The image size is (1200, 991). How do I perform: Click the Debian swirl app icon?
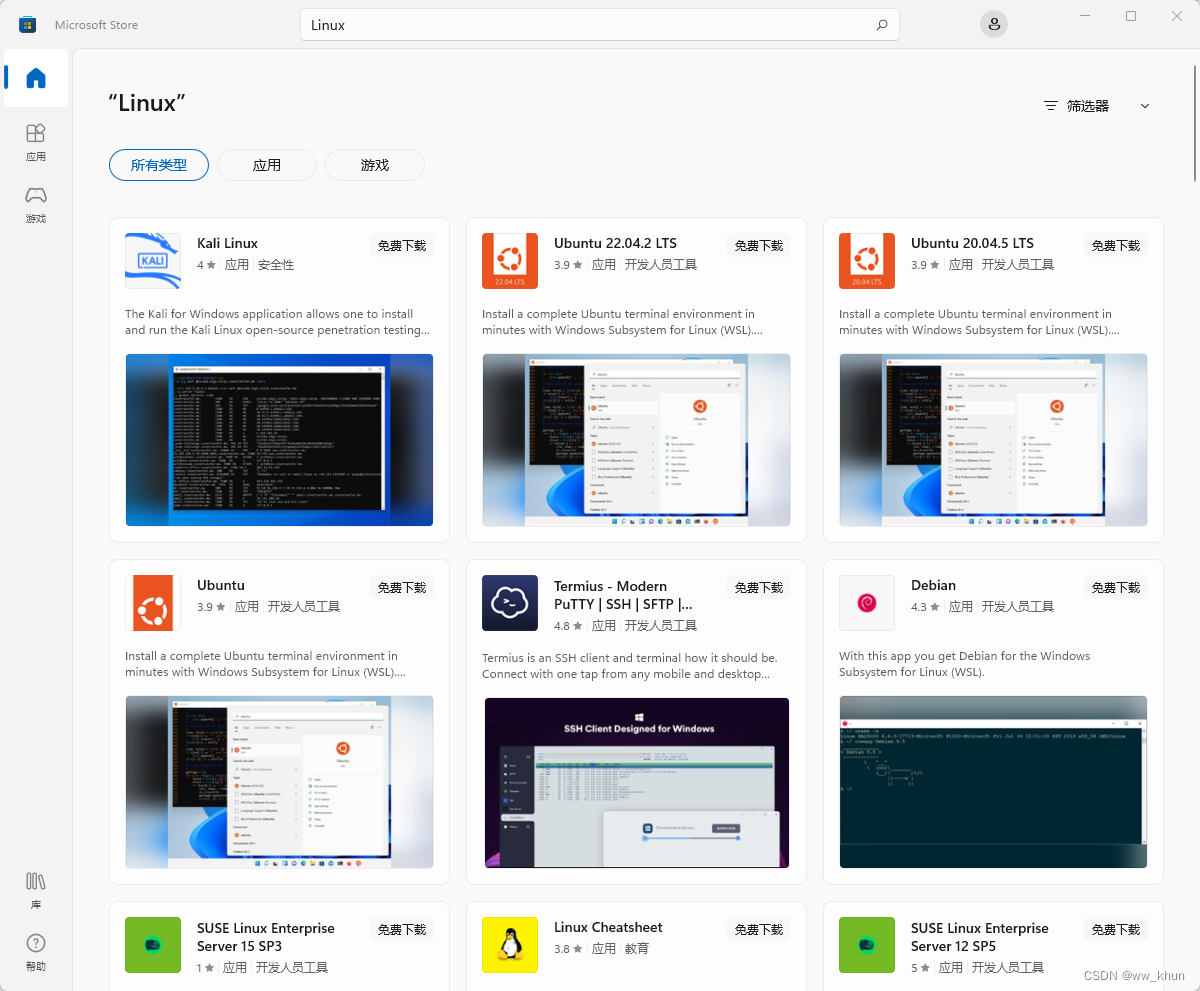867,603
